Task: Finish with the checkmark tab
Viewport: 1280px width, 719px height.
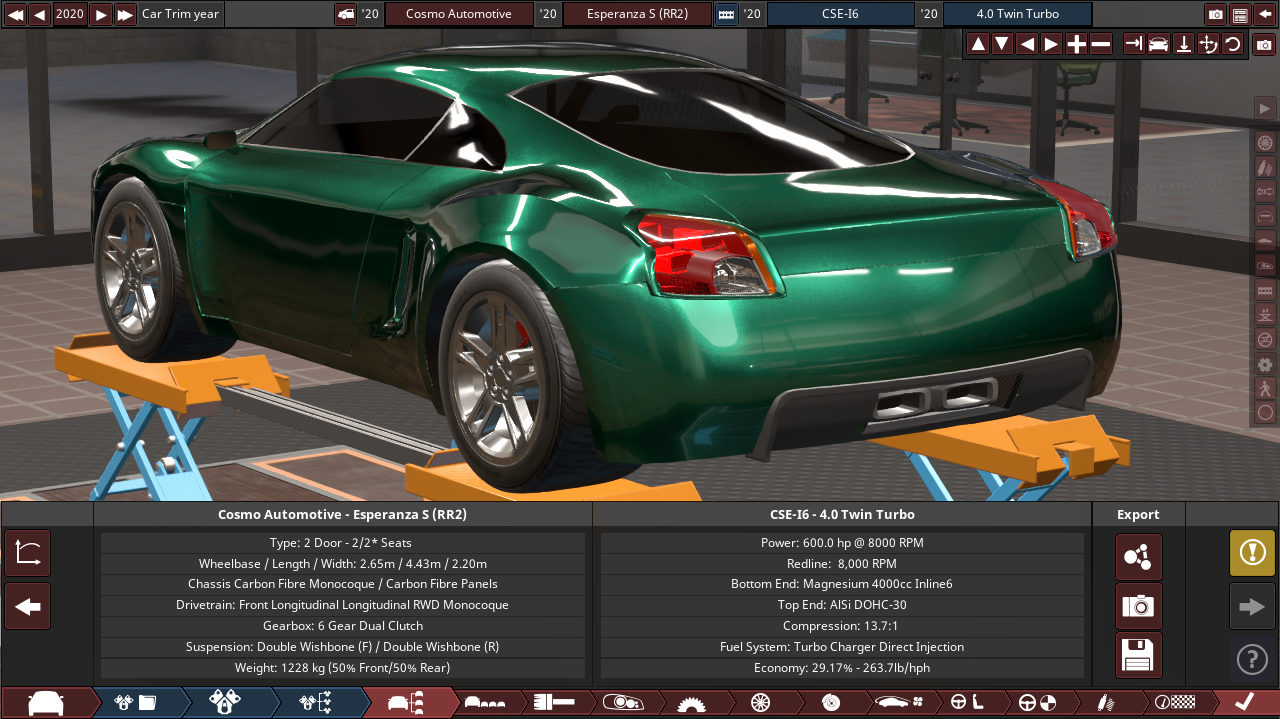Action: (1245, 703)
